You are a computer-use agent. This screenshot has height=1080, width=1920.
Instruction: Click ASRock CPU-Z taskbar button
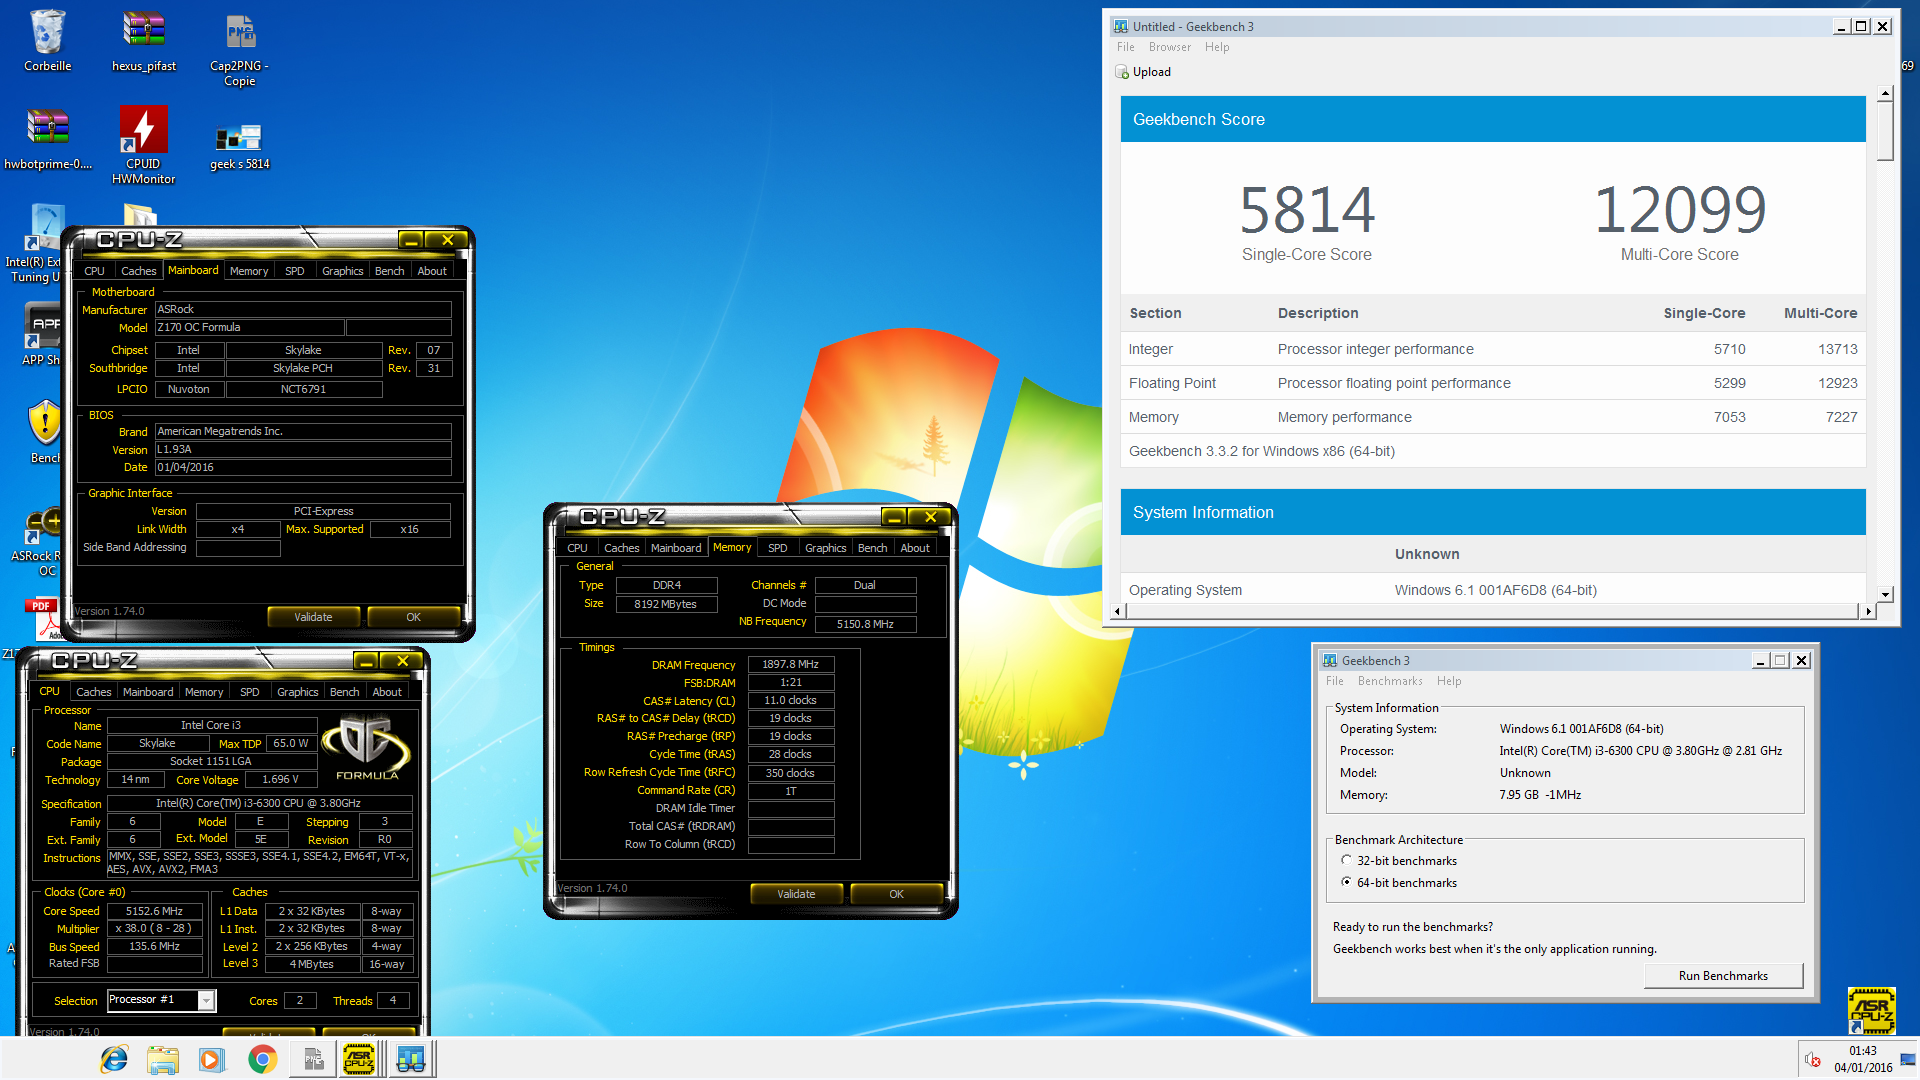[359, 1059]
